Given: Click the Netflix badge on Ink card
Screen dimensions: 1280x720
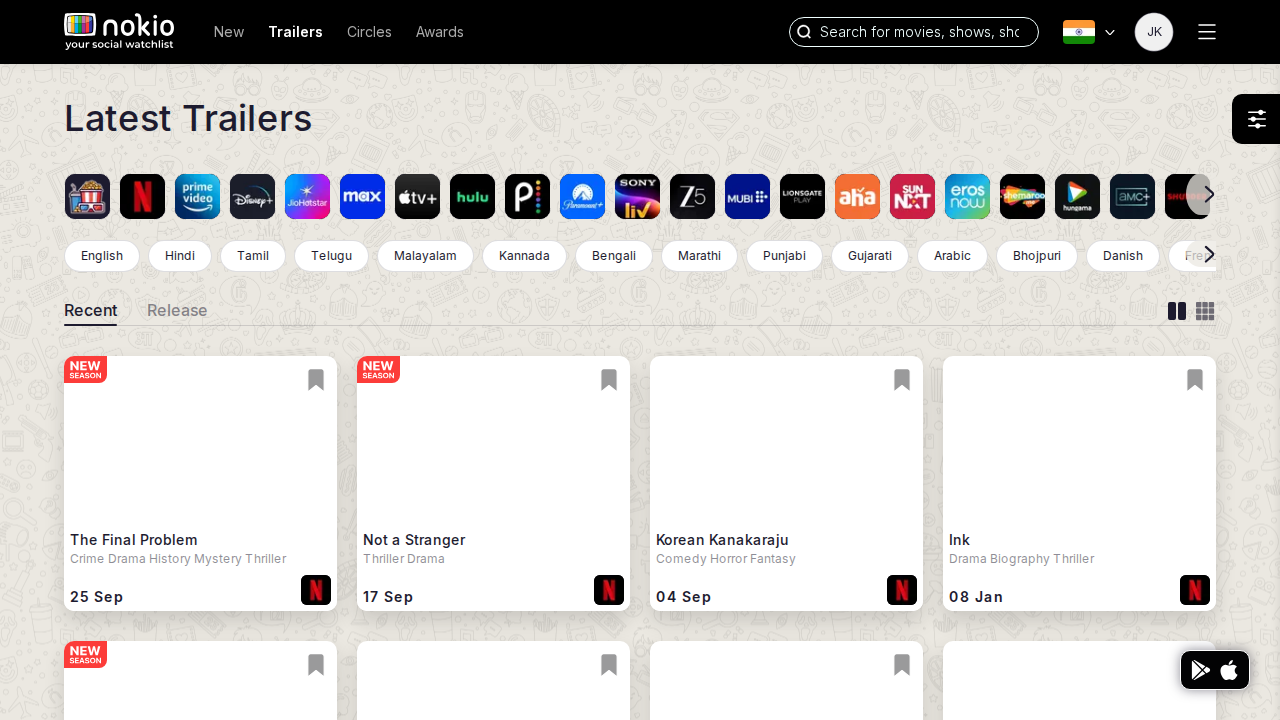Looking at the screenshot, I should coord(1195,590).
